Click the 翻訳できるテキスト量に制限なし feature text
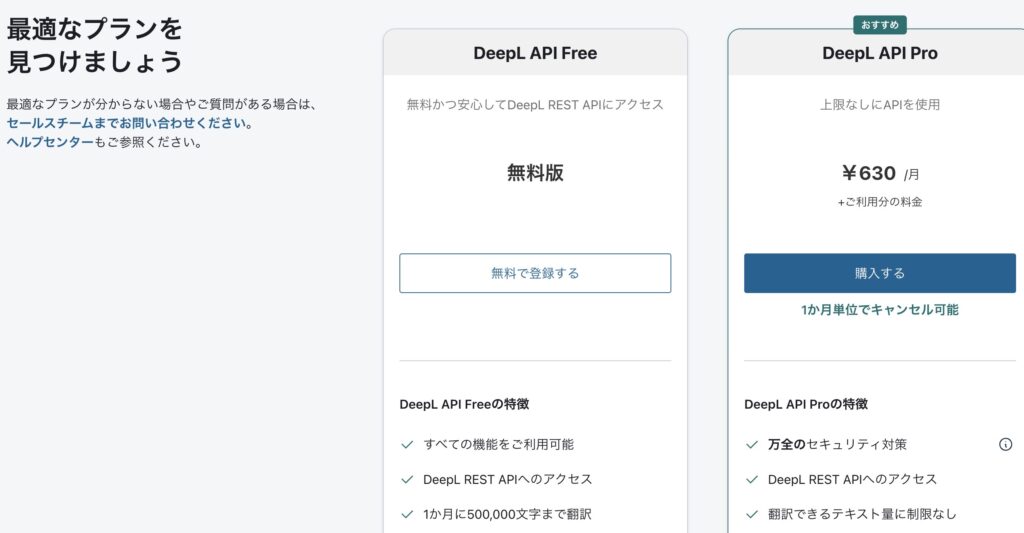 [862, 514]
